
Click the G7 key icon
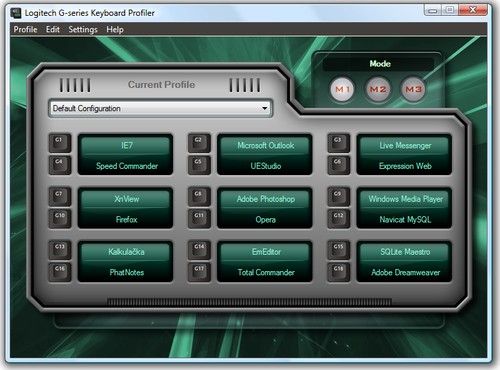point(60,196)
